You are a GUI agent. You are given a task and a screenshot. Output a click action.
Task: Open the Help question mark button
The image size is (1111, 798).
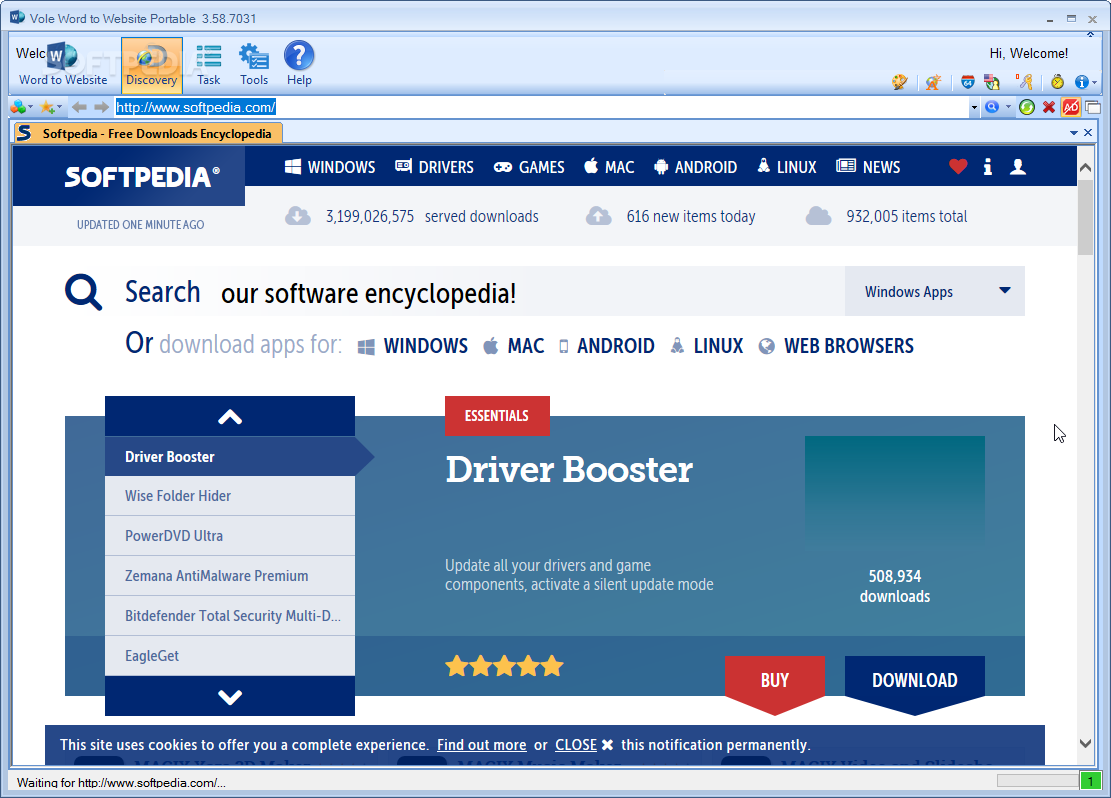point(299,64)
